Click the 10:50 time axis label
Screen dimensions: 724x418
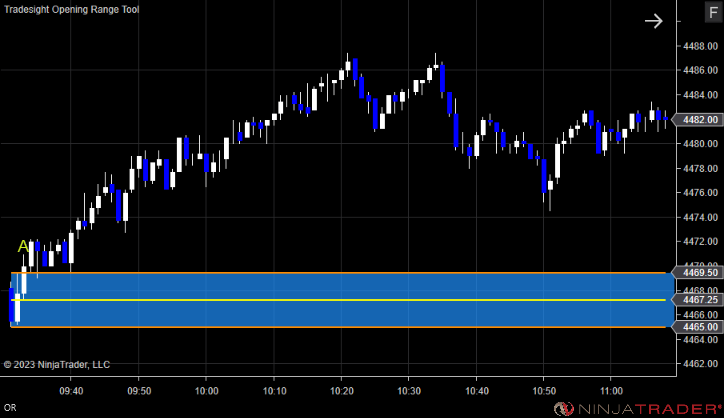544,391
